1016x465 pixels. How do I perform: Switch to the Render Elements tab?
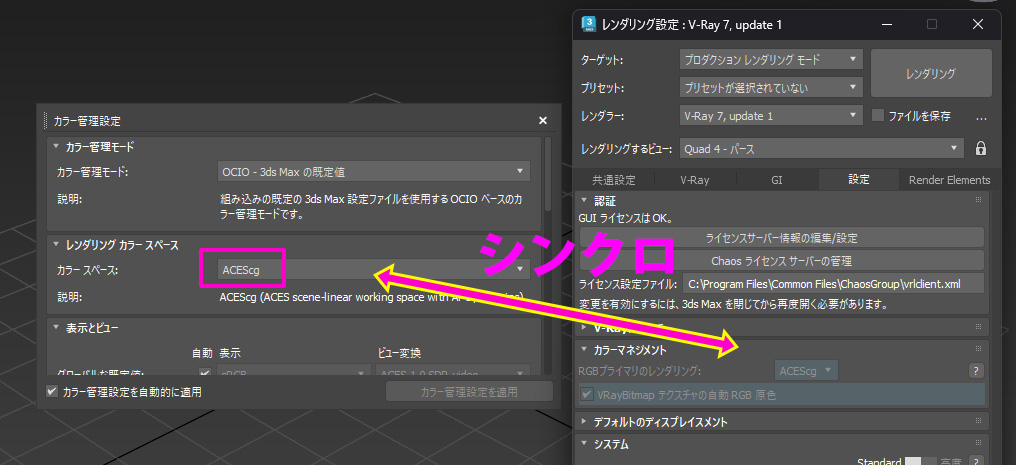click(x=949, y=179)
